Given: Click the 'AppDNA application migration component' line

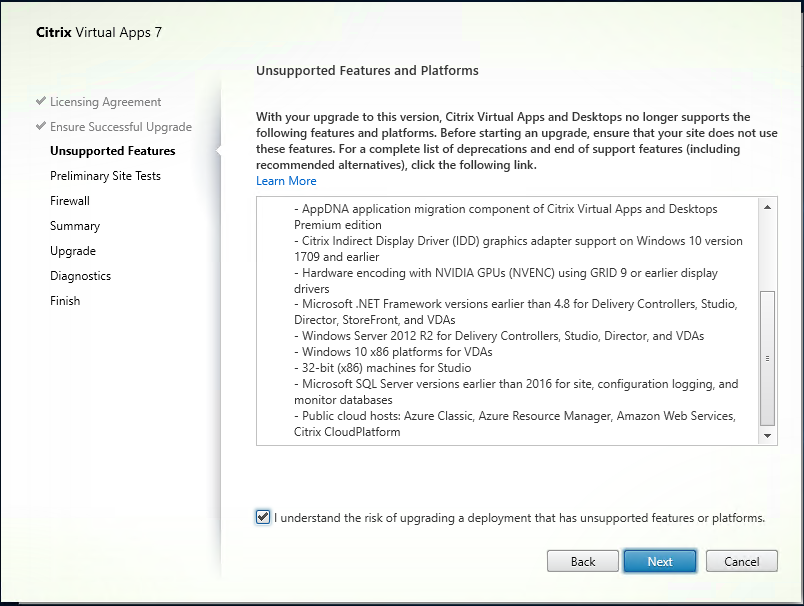Looking at the screenshot, I should point(506,217).
